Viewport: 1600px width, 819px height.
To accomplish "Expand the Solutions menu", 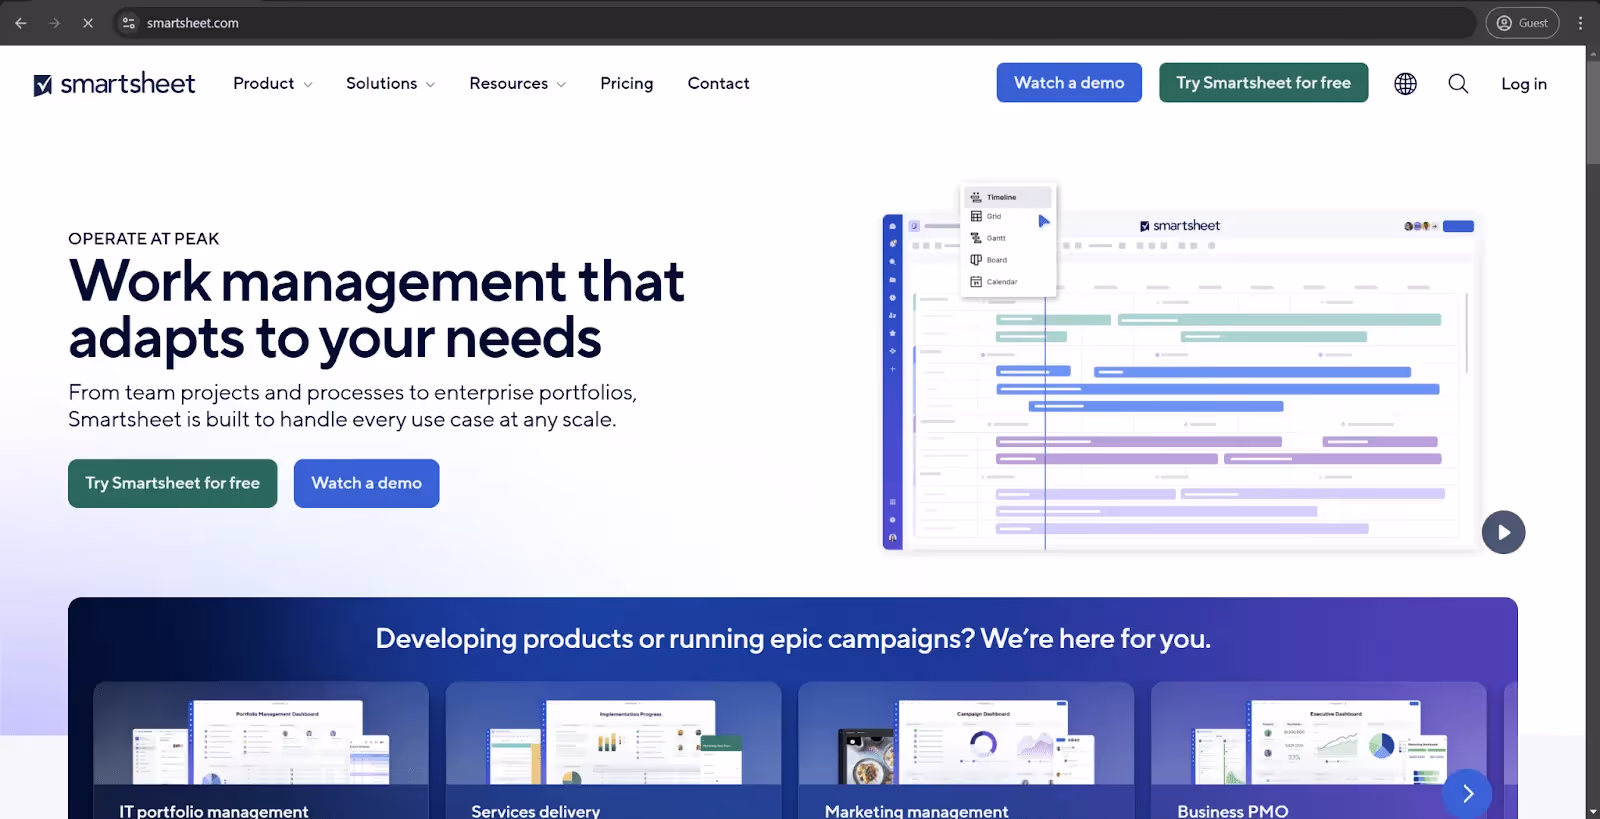I will point(390,84).
